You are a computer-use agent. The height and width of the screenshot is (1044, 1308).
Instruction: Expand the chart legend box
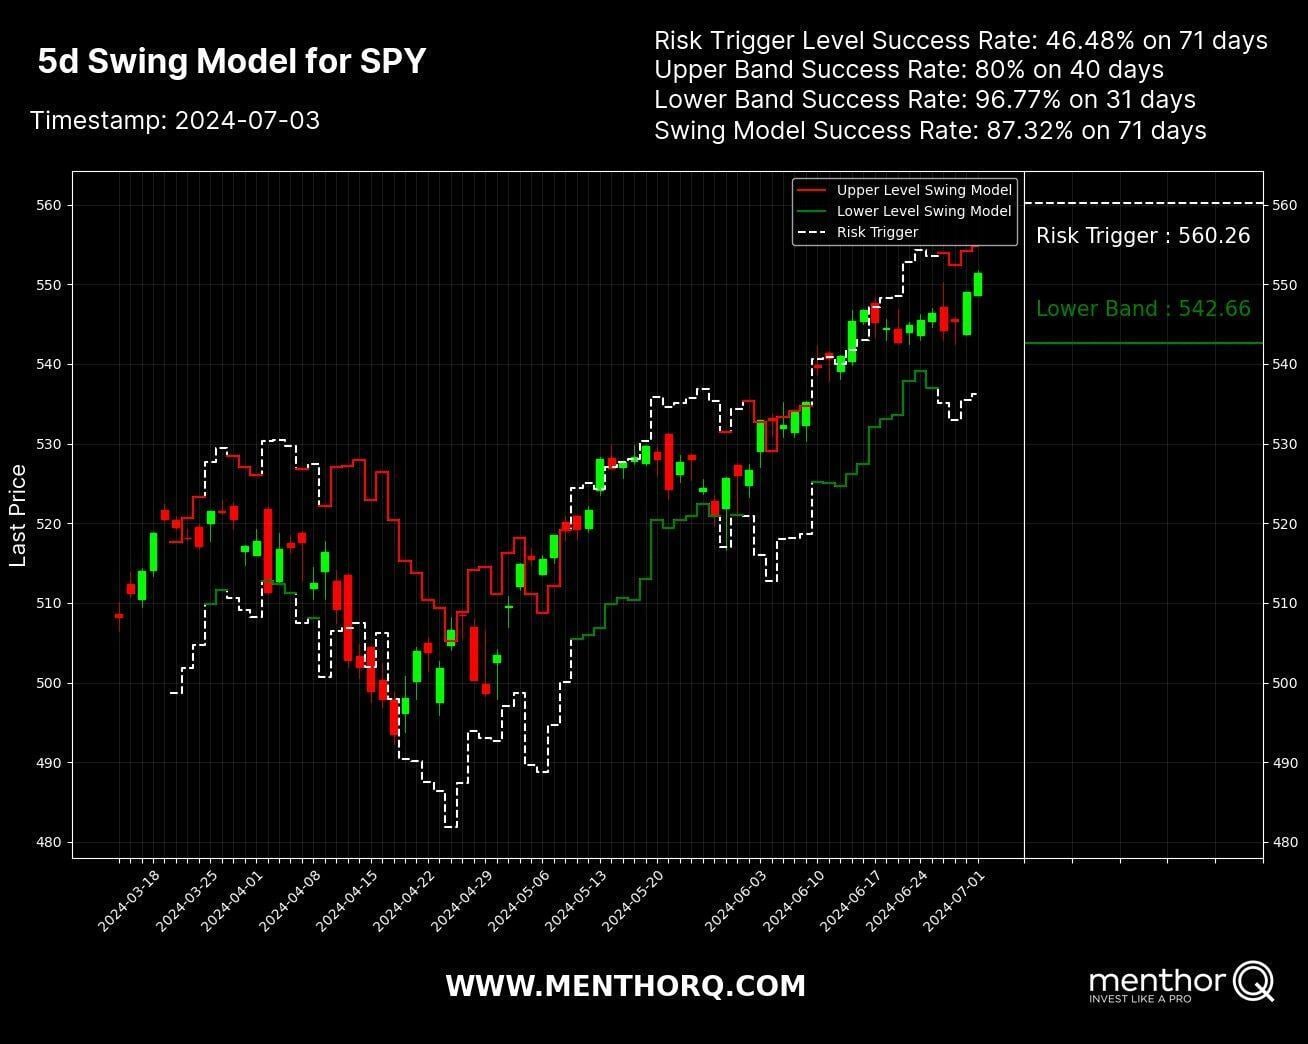coord(905,210)
